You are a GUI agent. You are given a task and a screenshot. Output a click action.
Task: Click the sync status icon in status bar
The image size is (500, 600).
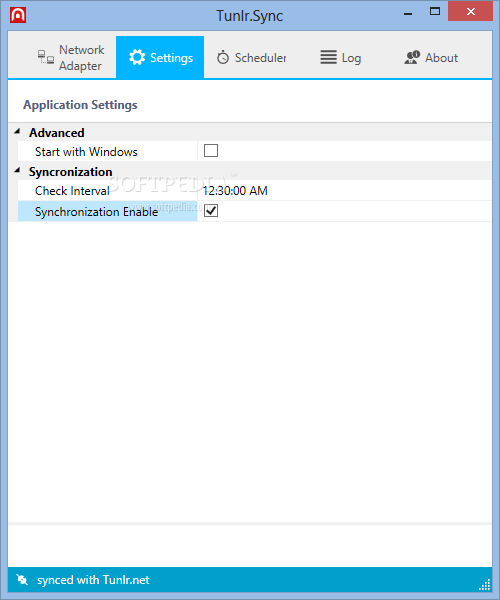pos(22,580)
